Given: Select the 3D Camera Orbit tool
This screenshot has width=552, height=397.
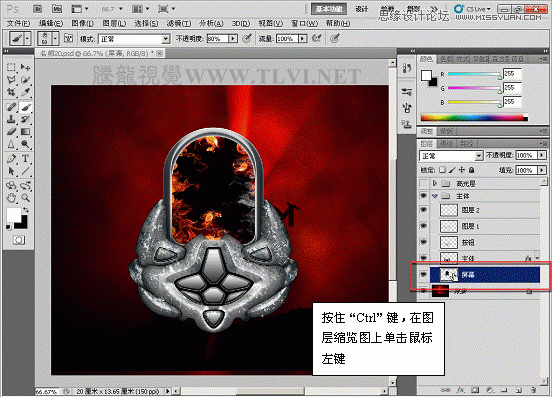Looking at the screenshot, I should (x=25, y=185).
